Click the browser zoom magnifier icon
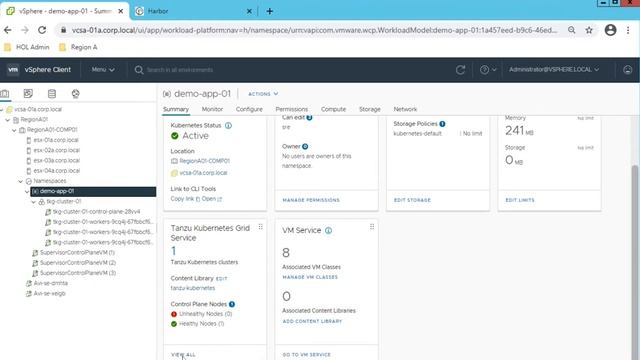 [x=572, y=30]
